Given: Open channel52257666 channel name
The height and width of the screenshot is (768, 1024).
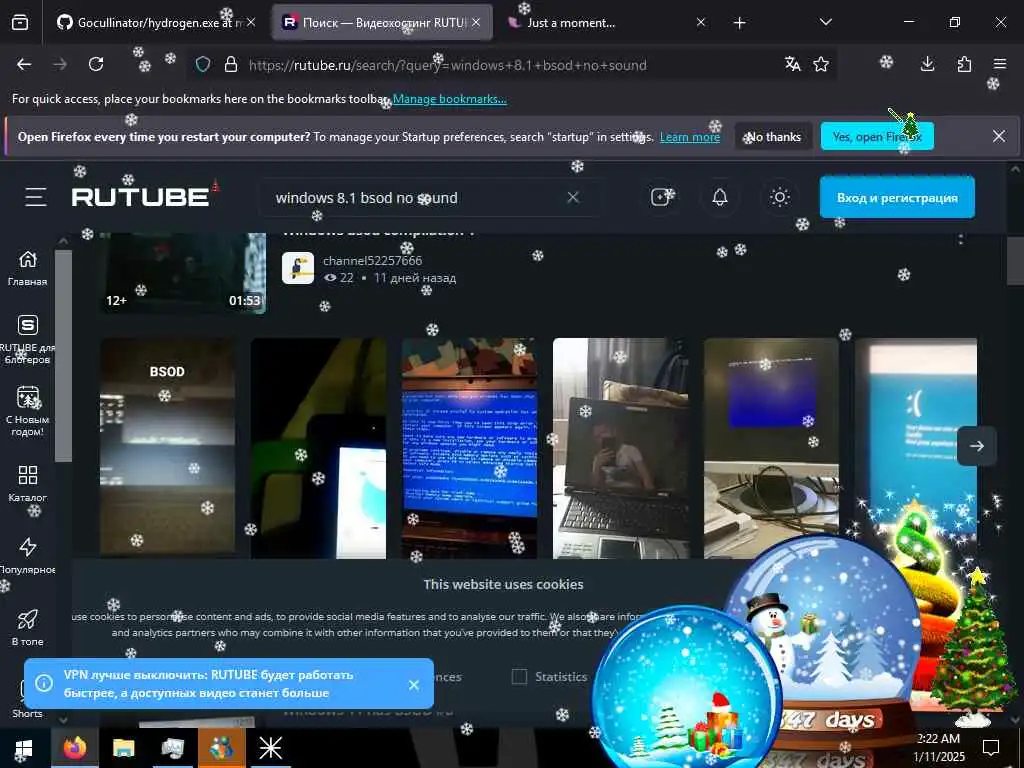Looking at the screenshot, I should [x=372, y=261].
